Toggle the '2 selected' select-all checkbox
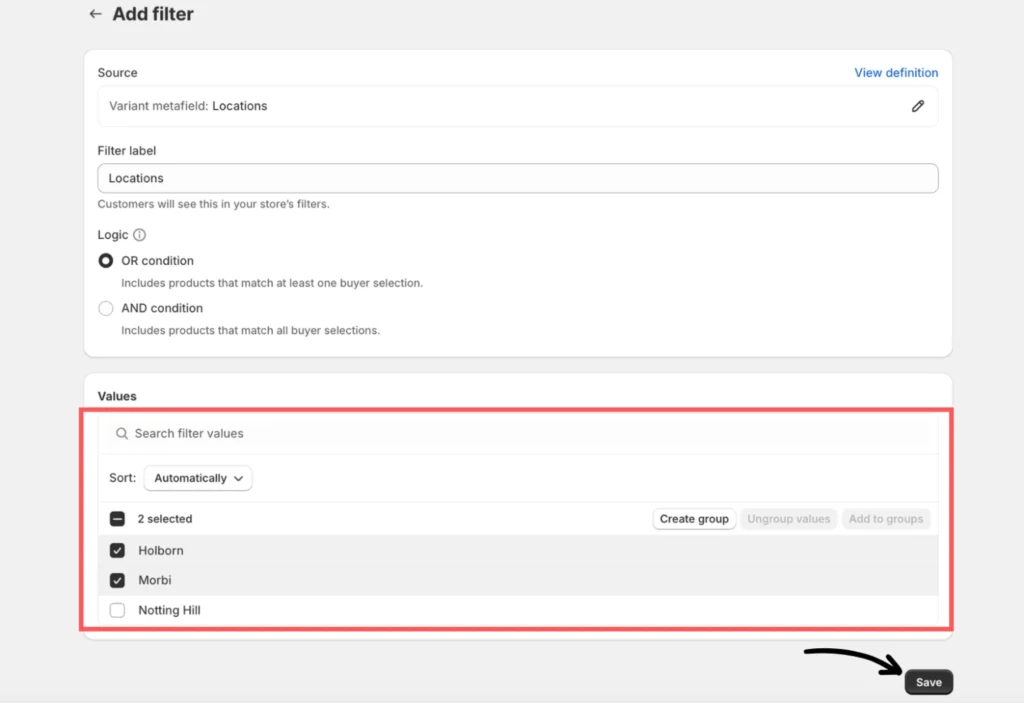Screen dimensions: 1024x703 coord(117,519)
